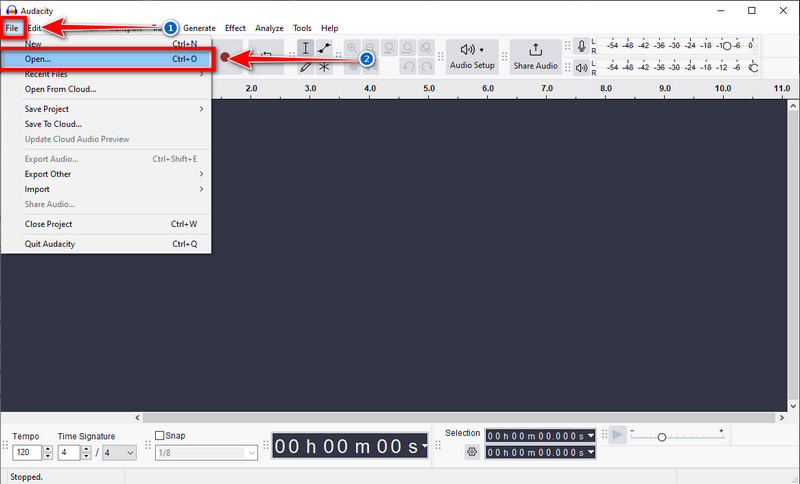Screen dimensions: 800x484
Task: Click the Stopped. status bar text
Action: click(x=27, y=477)
